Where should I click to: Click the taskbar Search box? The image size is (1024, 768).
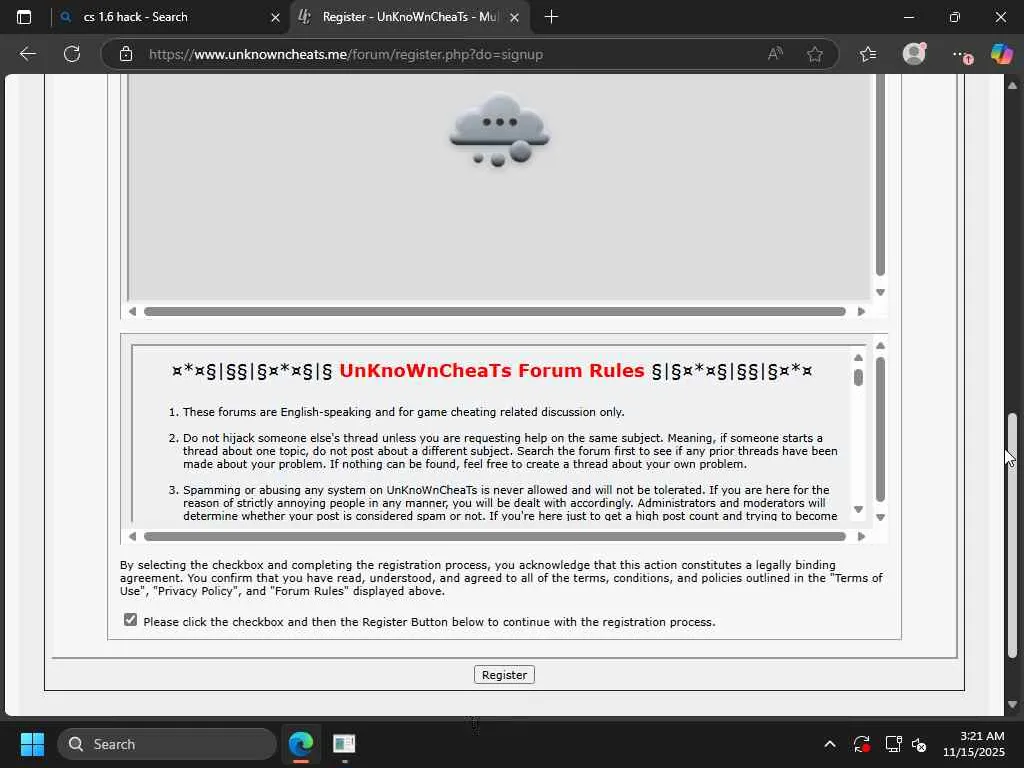[x=167, y=744]
